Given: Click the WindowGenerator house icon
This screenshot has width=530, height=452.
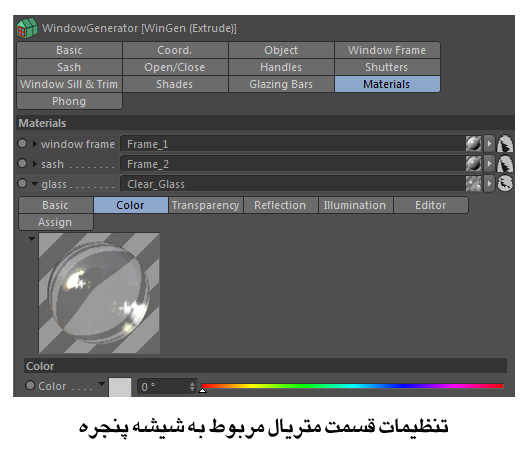Looking at the screenshot, I should click(27, 28).
